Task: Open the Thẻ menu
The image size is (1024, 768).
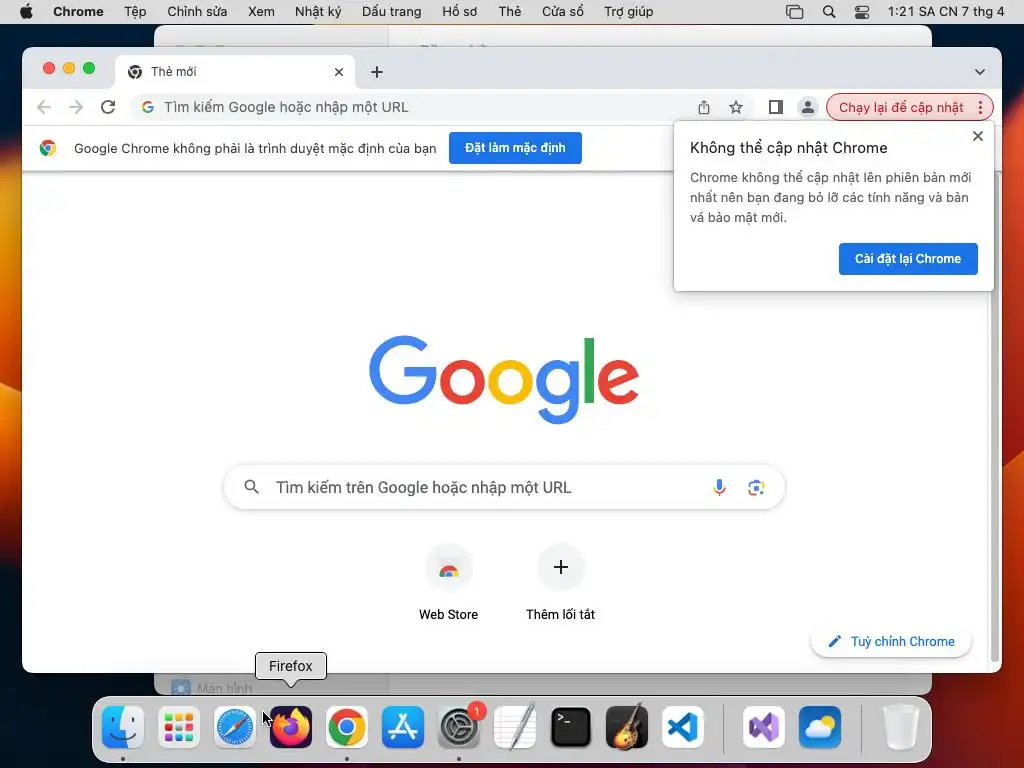Action: [510, 12]
